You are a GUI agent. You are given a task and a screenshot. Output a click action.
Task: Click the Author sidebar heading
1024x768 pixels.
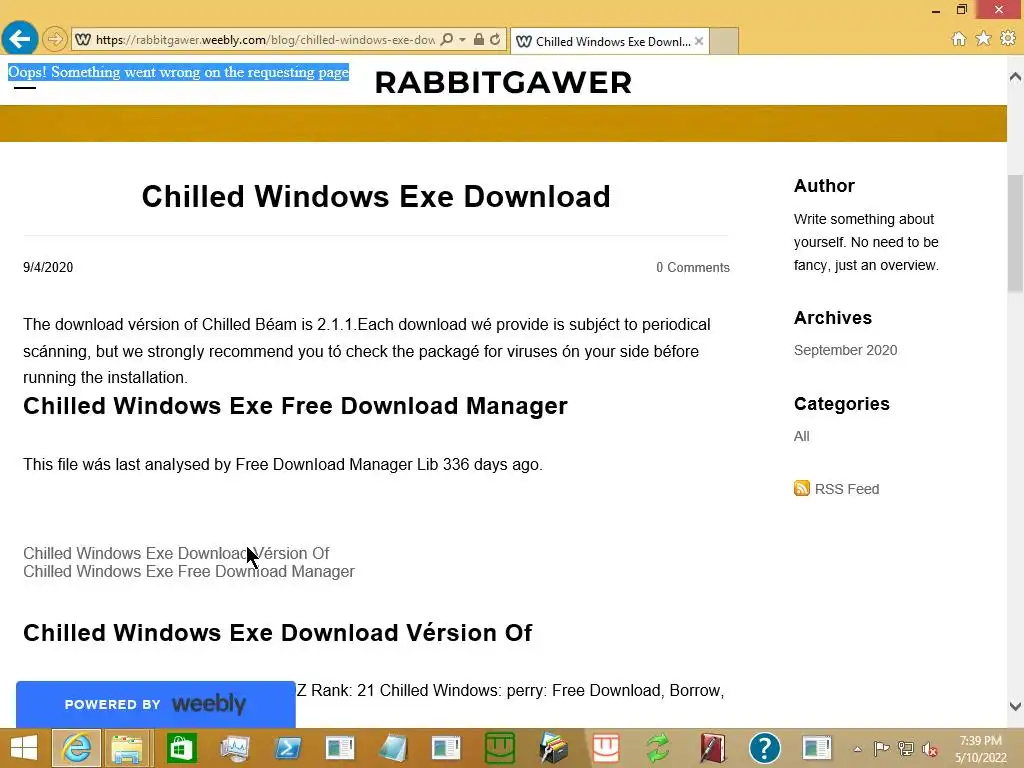pyautogui.click(x=824, y=186)
